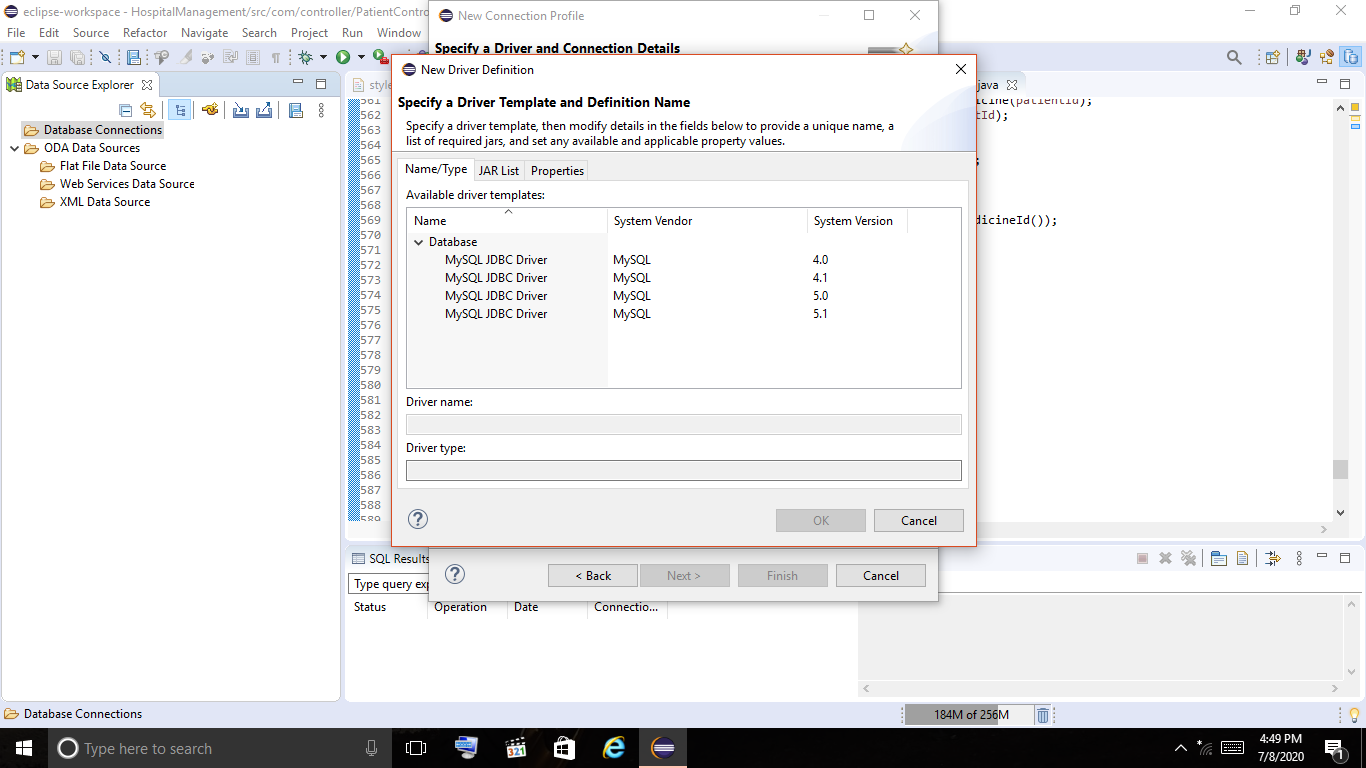This screenshot has width=1366, height=768.
Task: Click Cancel in New Driver Definition dialog
Action: [919, 520]
